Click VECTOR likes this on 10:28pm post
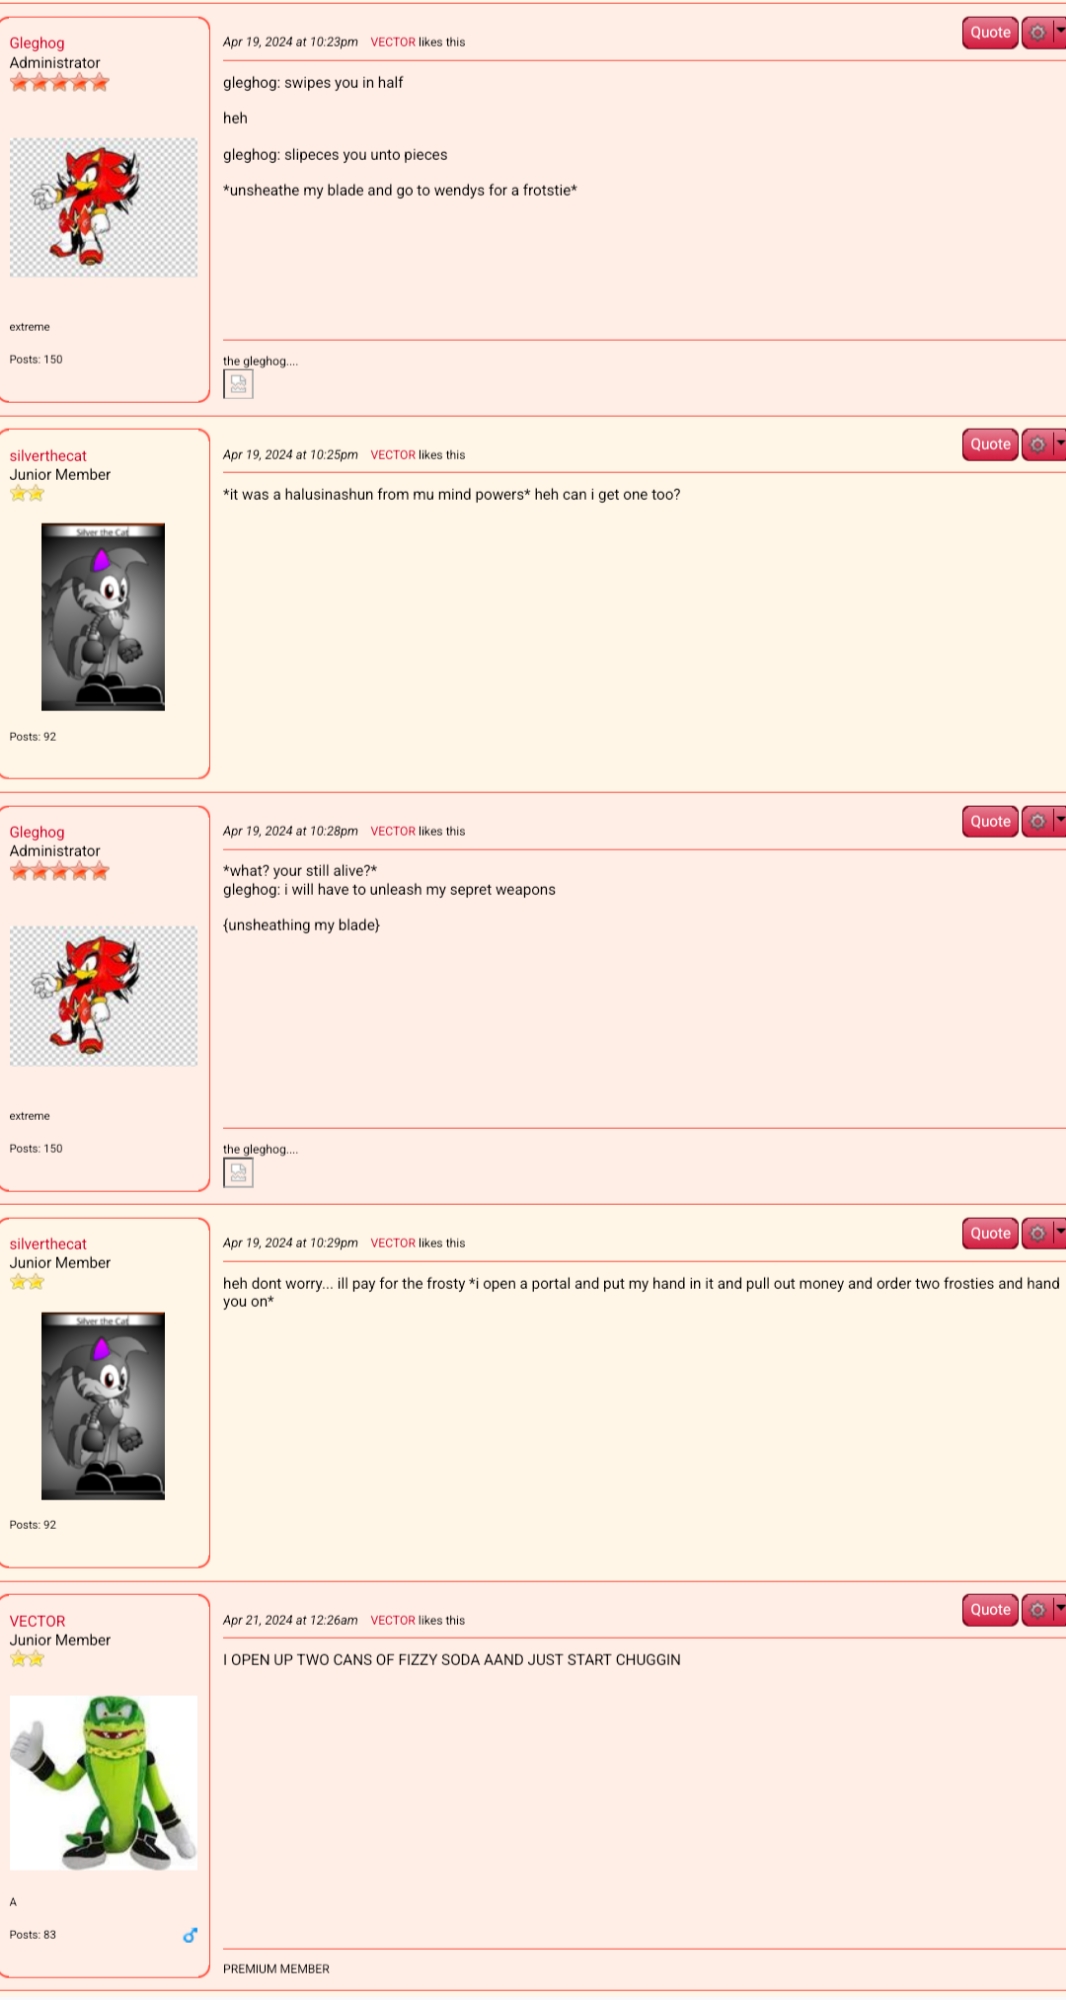Viewport: 1066px width, 2000px height. pos(417,832)
